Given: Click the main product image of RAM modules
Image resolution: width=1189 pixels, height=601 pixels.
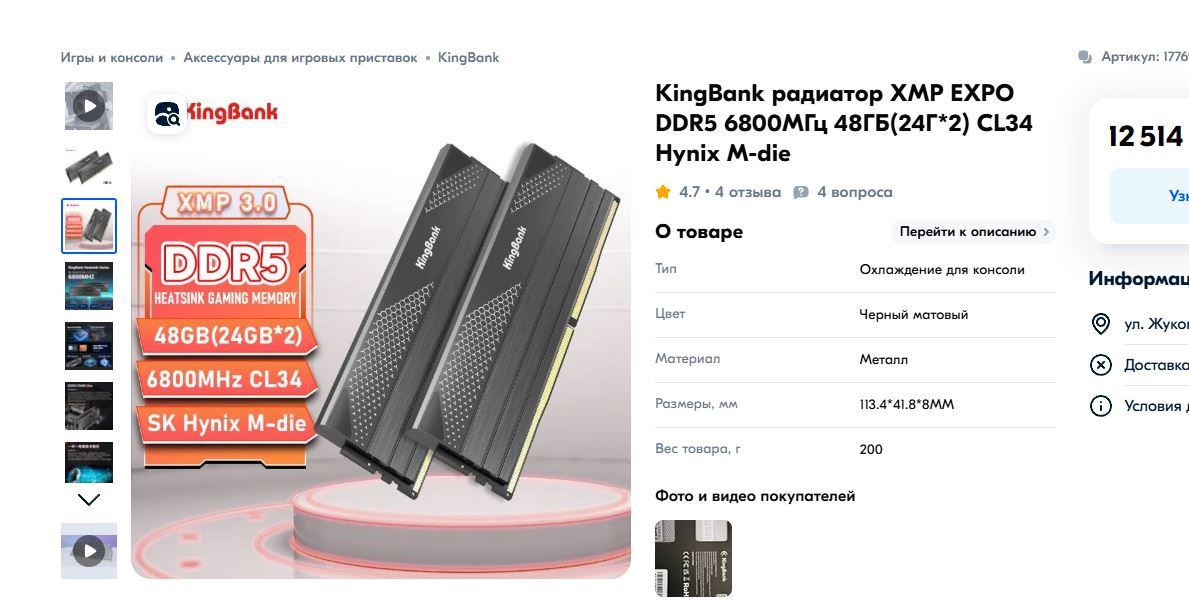Looking at the screenshot, I should click(x=381, y=330).
